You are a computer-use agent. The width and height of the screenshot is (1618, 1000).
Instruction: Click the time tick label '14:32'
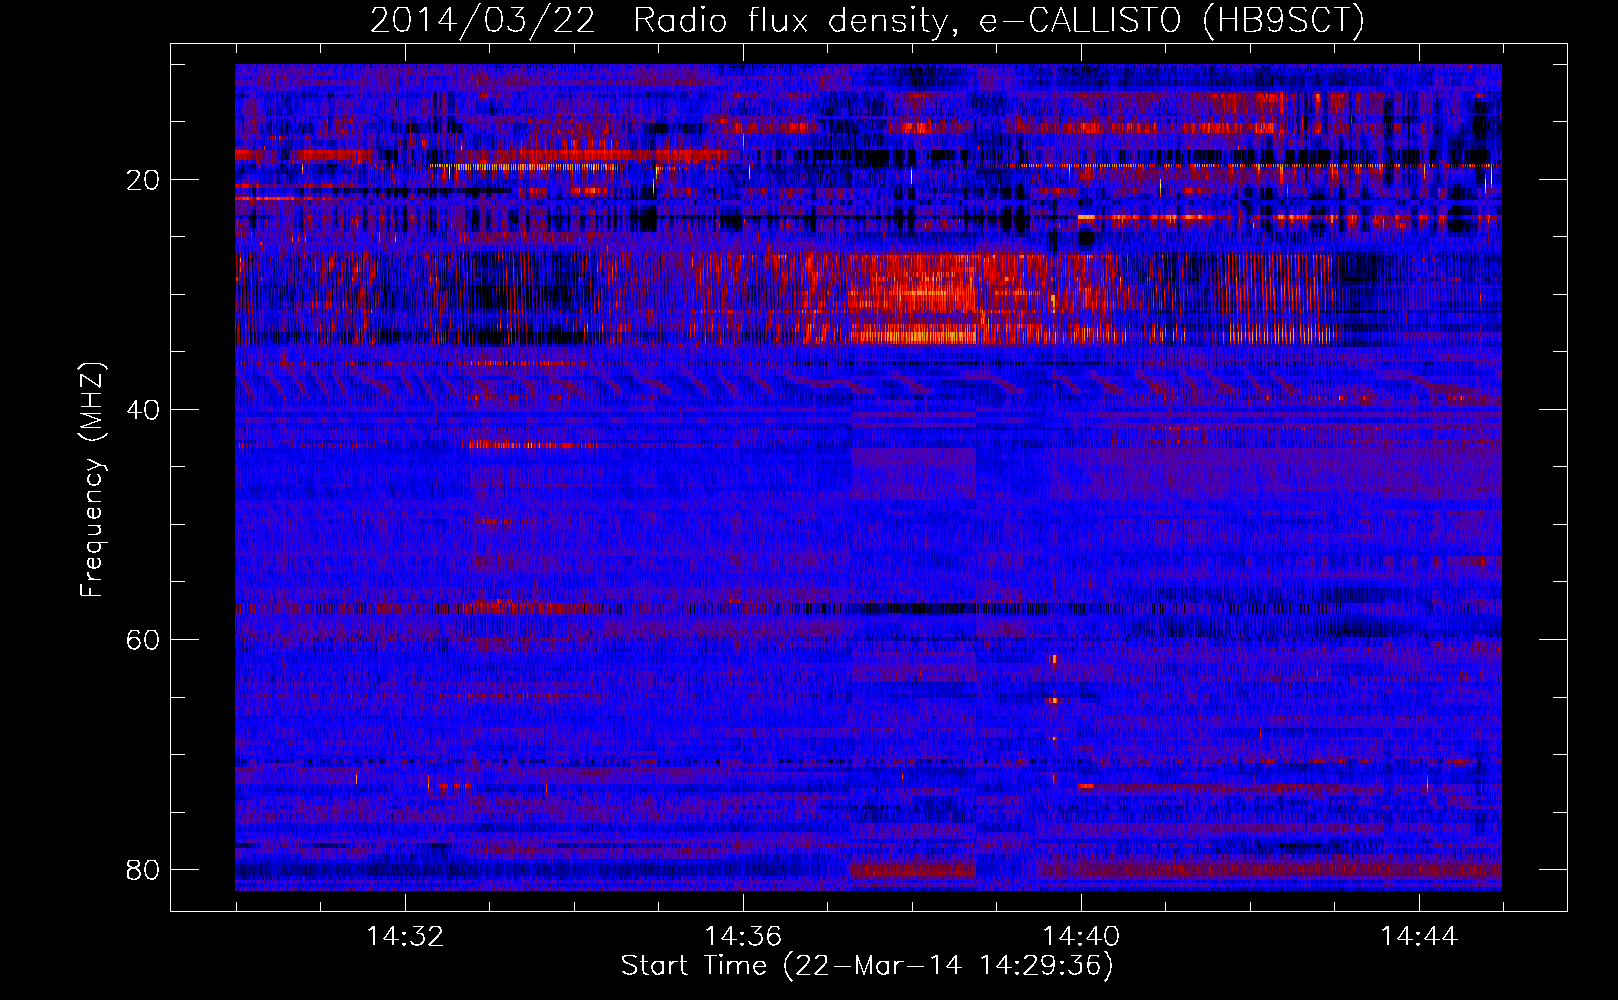coord(405,937)
